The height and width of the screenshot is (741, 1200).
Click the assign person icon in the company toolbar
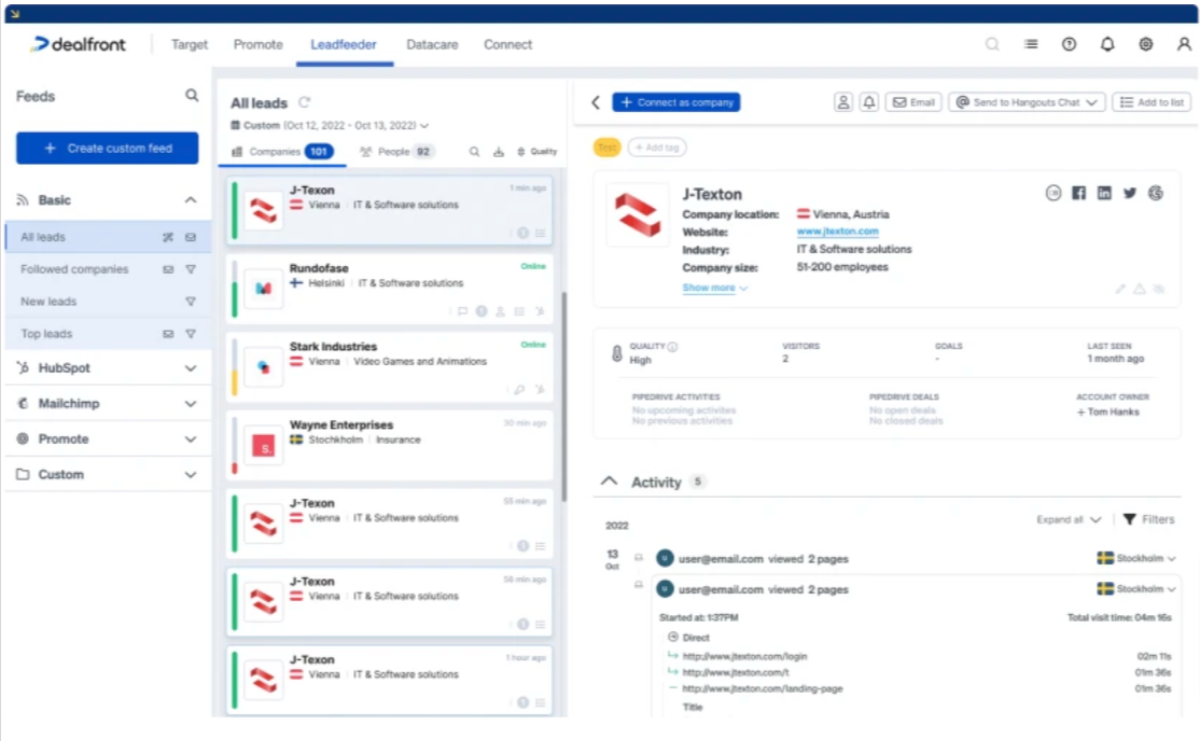click(844, 102)
